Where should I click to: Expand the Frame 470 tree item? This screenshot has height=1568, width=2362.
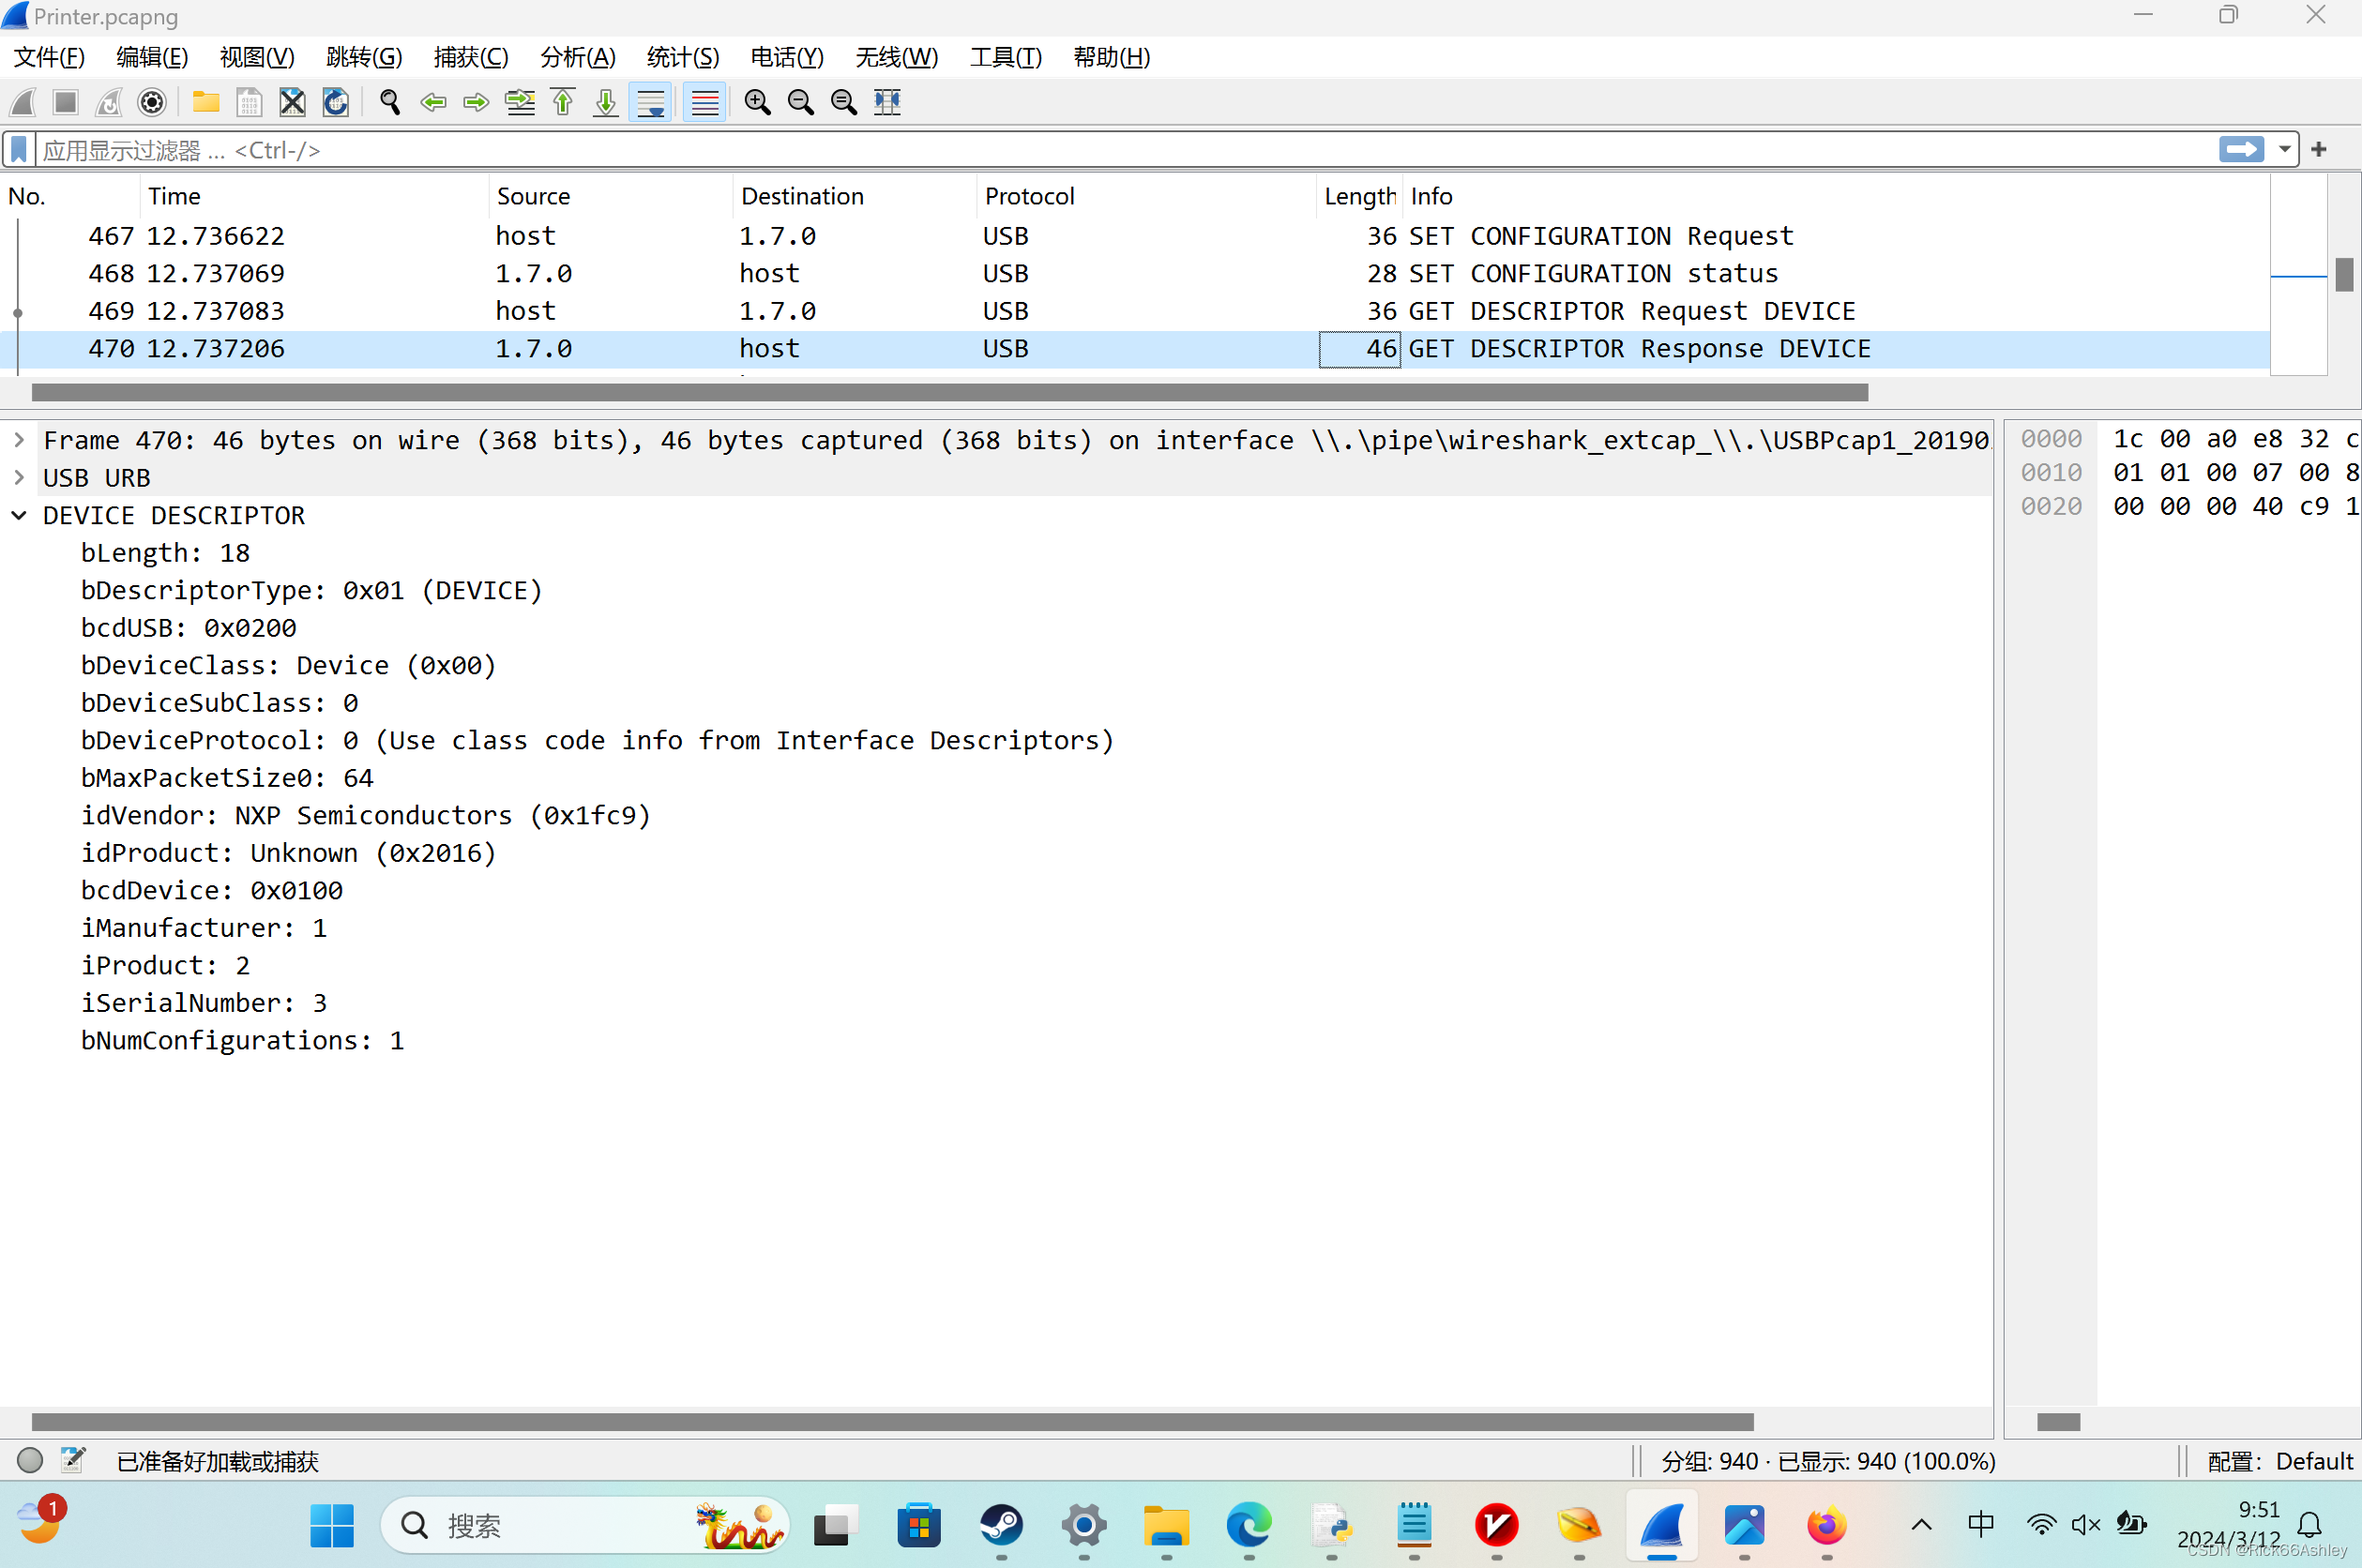coord(19,440)
